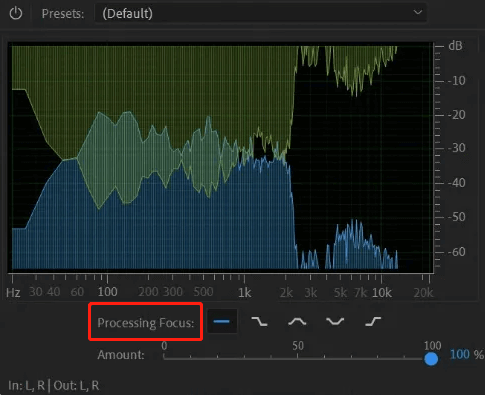Click the Amount label
The image size is (485, 395).
click(121, 355)
